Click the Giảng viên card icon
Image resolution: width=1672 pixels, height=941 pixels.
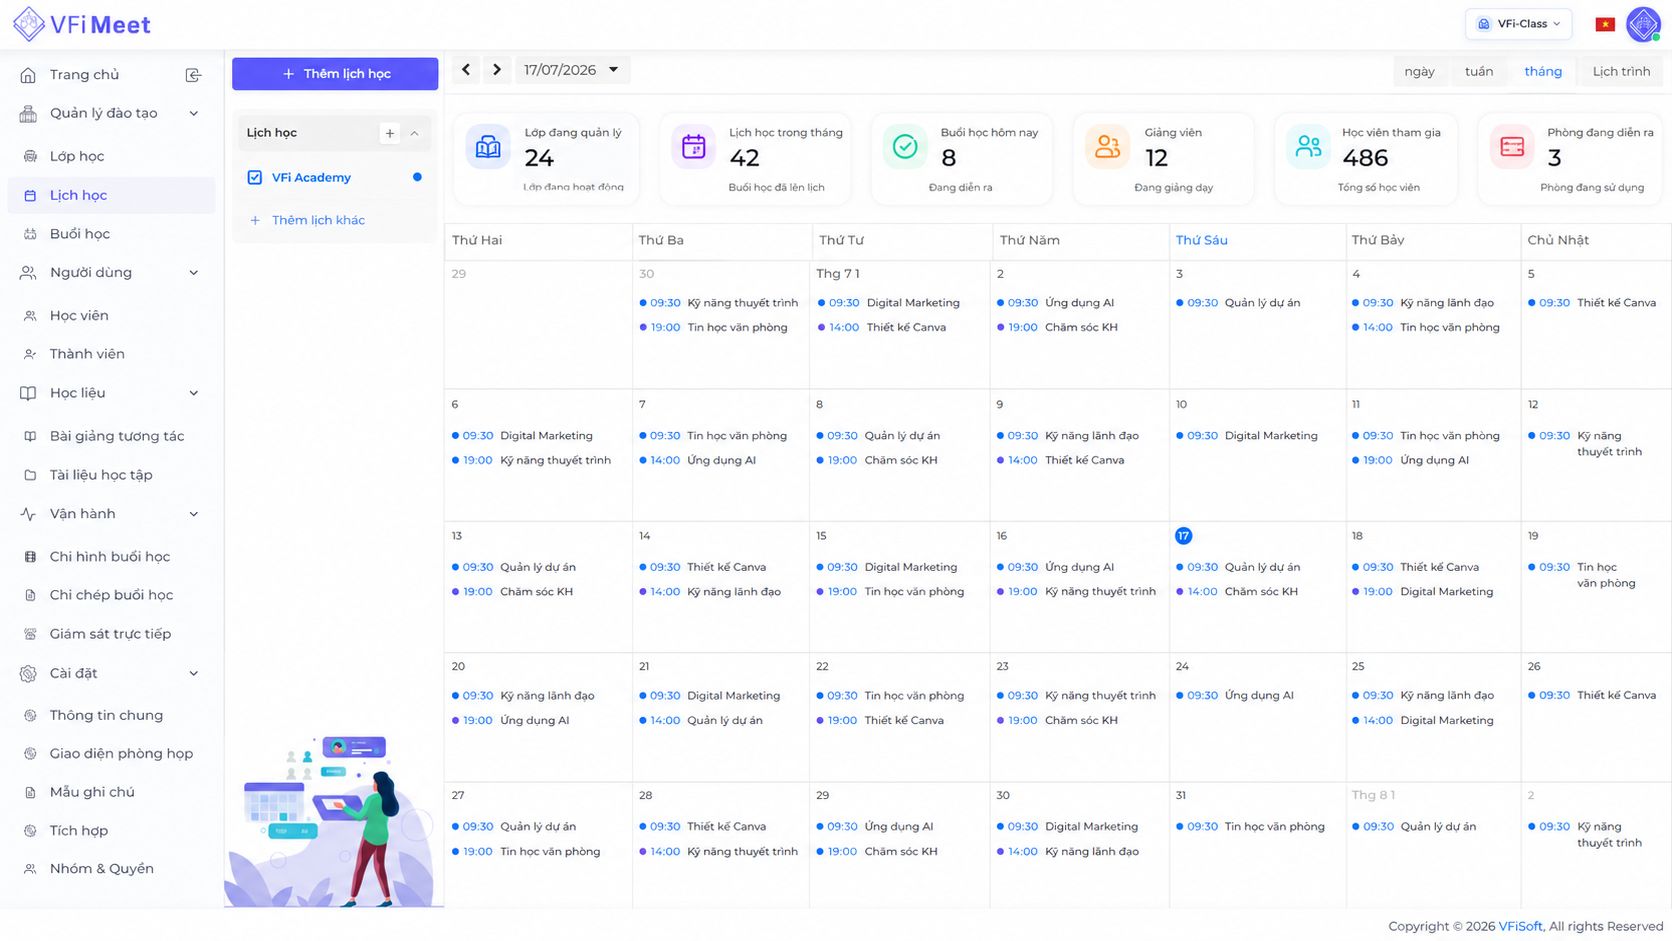coord(1107,147)
